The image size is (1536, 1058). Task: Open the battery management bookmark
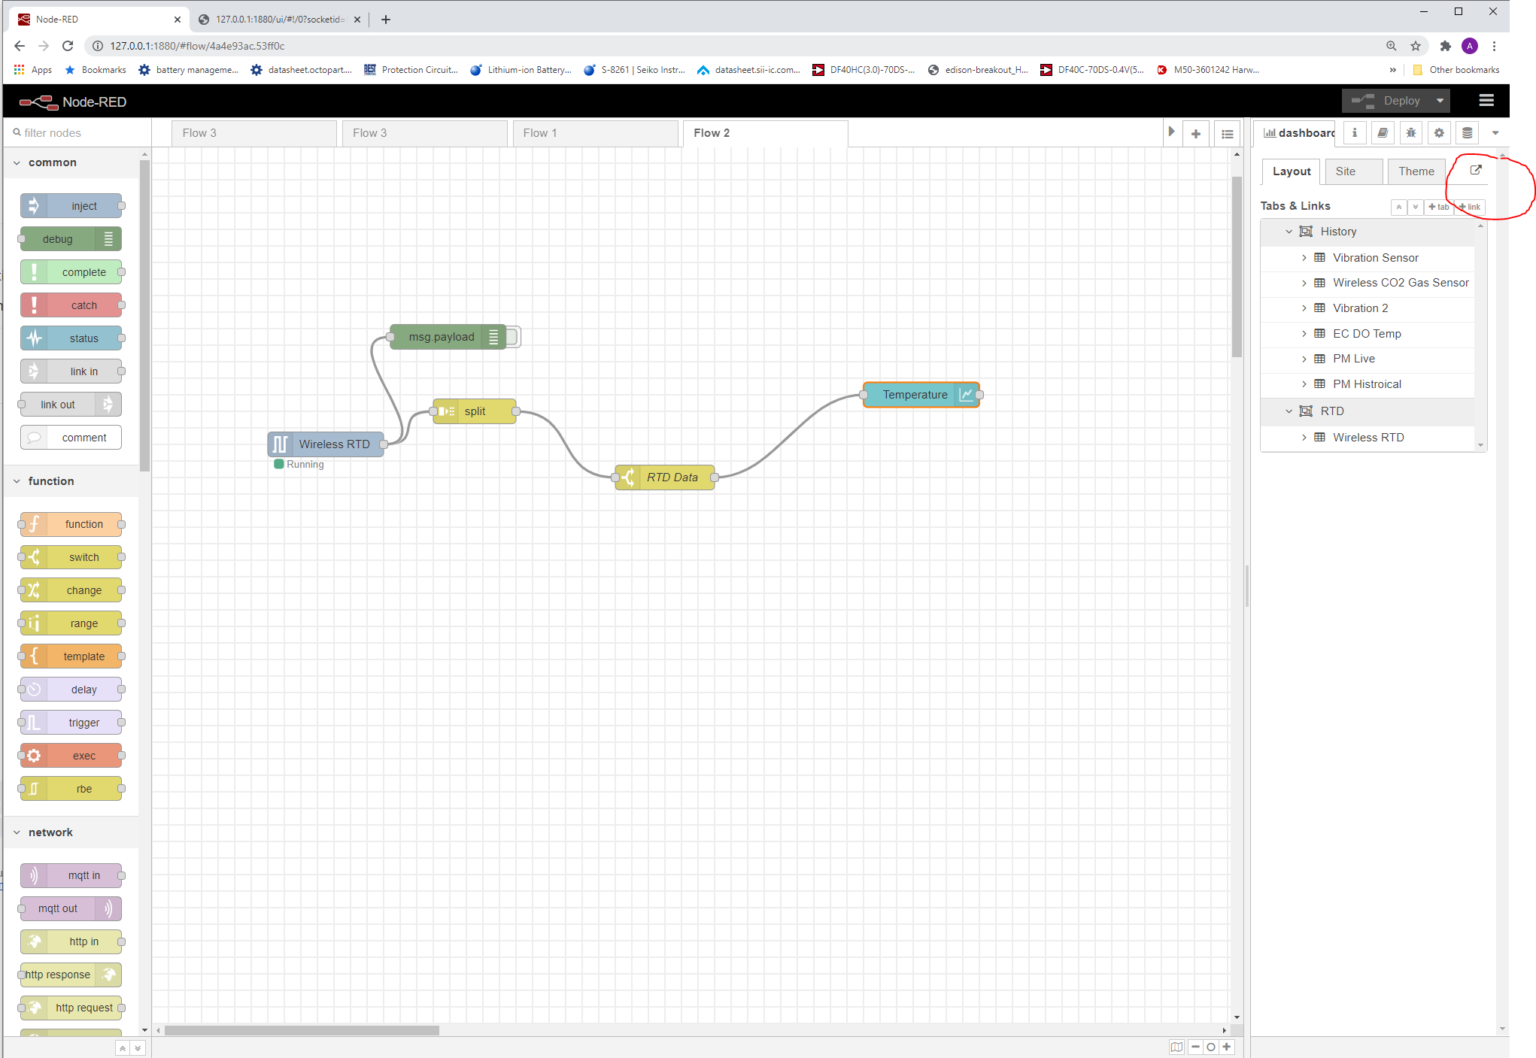(x=188, y=70)
